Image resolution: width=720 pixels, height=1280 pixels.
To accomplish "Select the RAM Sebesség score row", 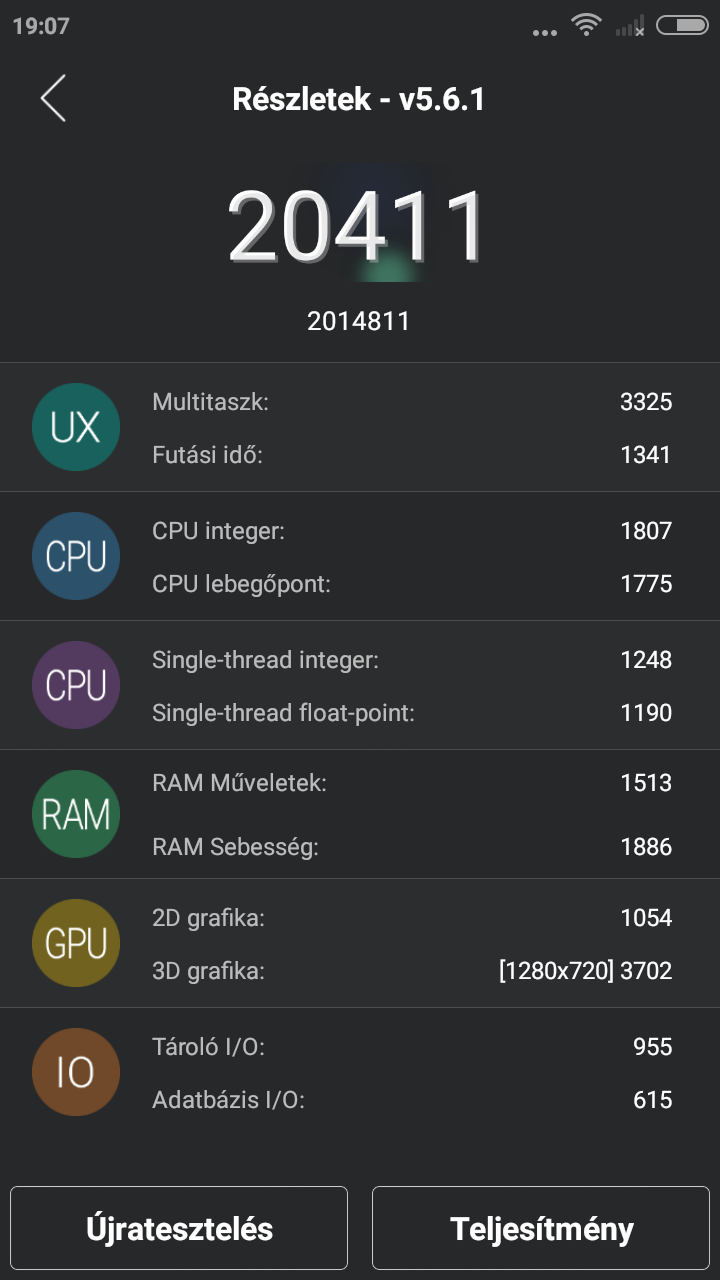I will click(x=411, y=847).
